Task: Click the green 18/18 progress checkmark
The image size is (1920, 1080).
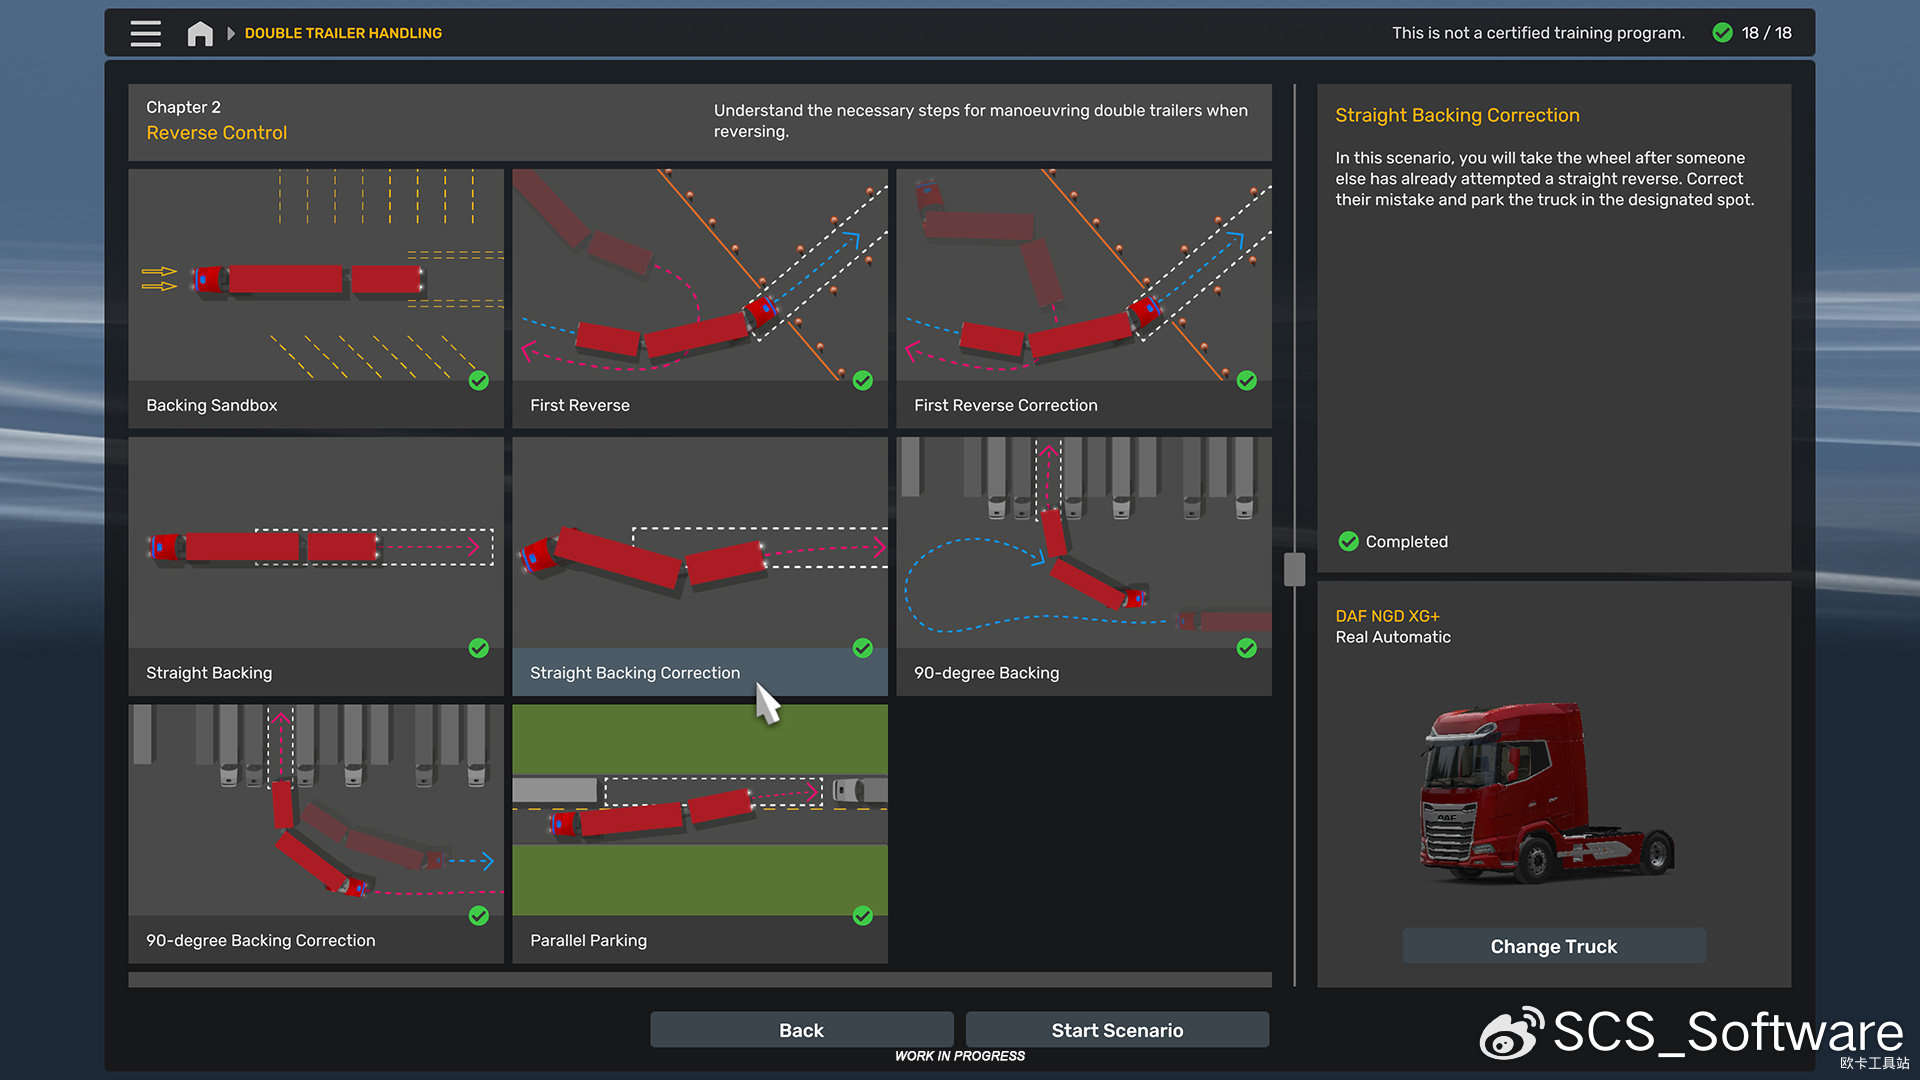Action: point(1722,33)
